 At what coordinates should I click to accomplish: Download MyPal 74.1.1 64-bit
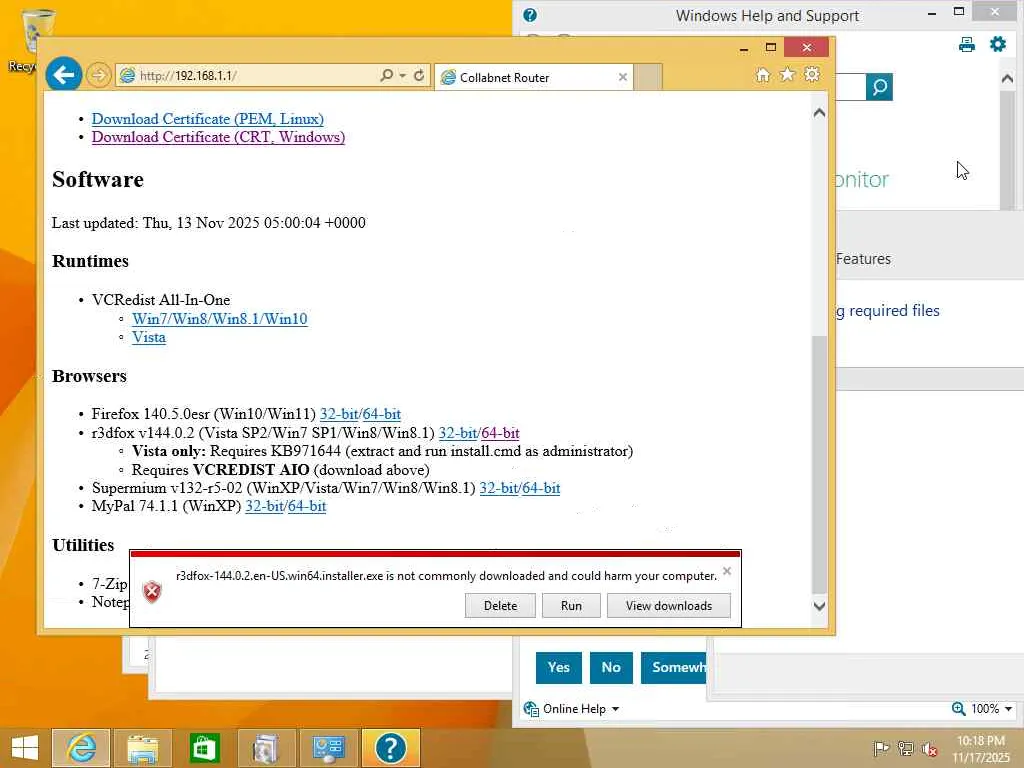point(307,506)
